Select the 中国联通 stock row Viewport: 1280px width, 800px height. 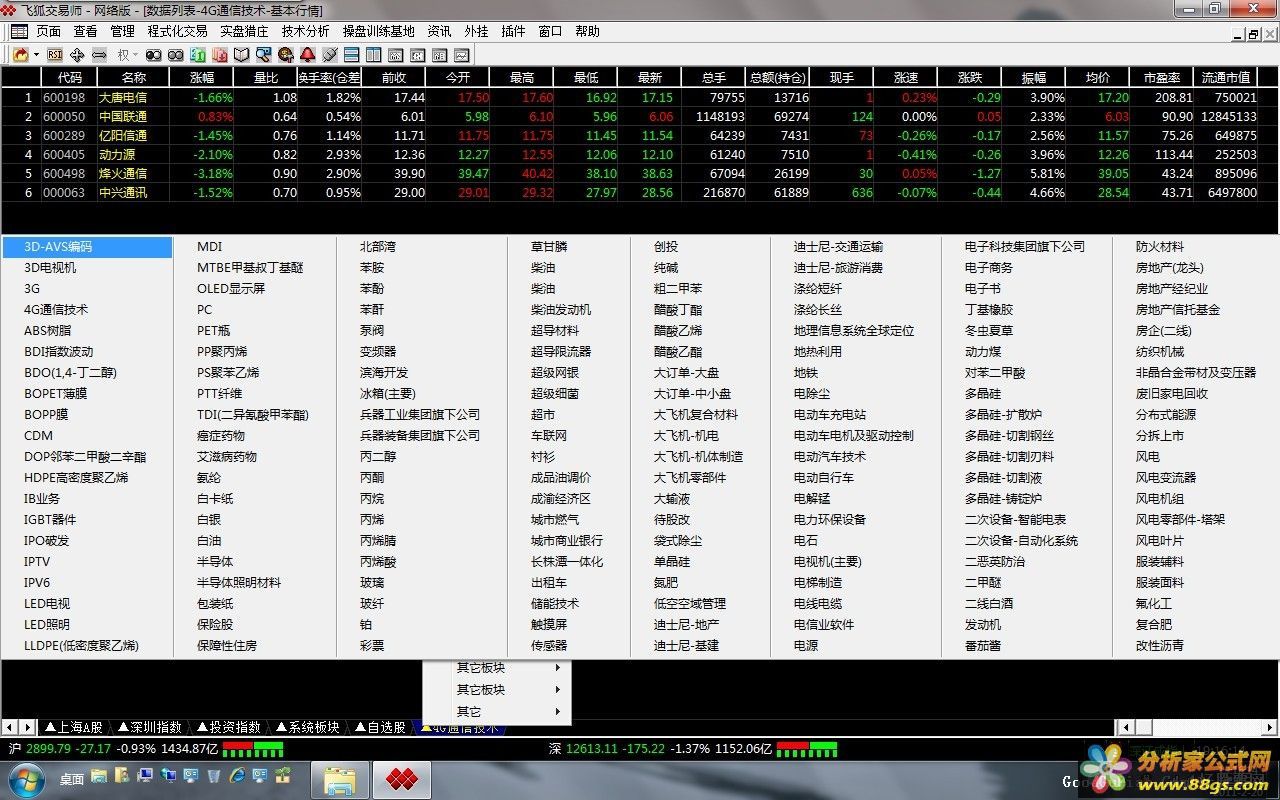coord(640,116)
